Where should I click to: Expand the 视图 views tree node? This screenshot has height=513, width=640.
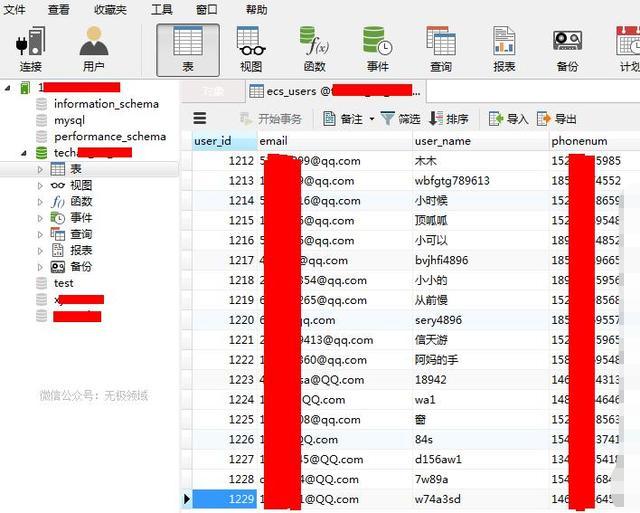[x=40, y=185]
